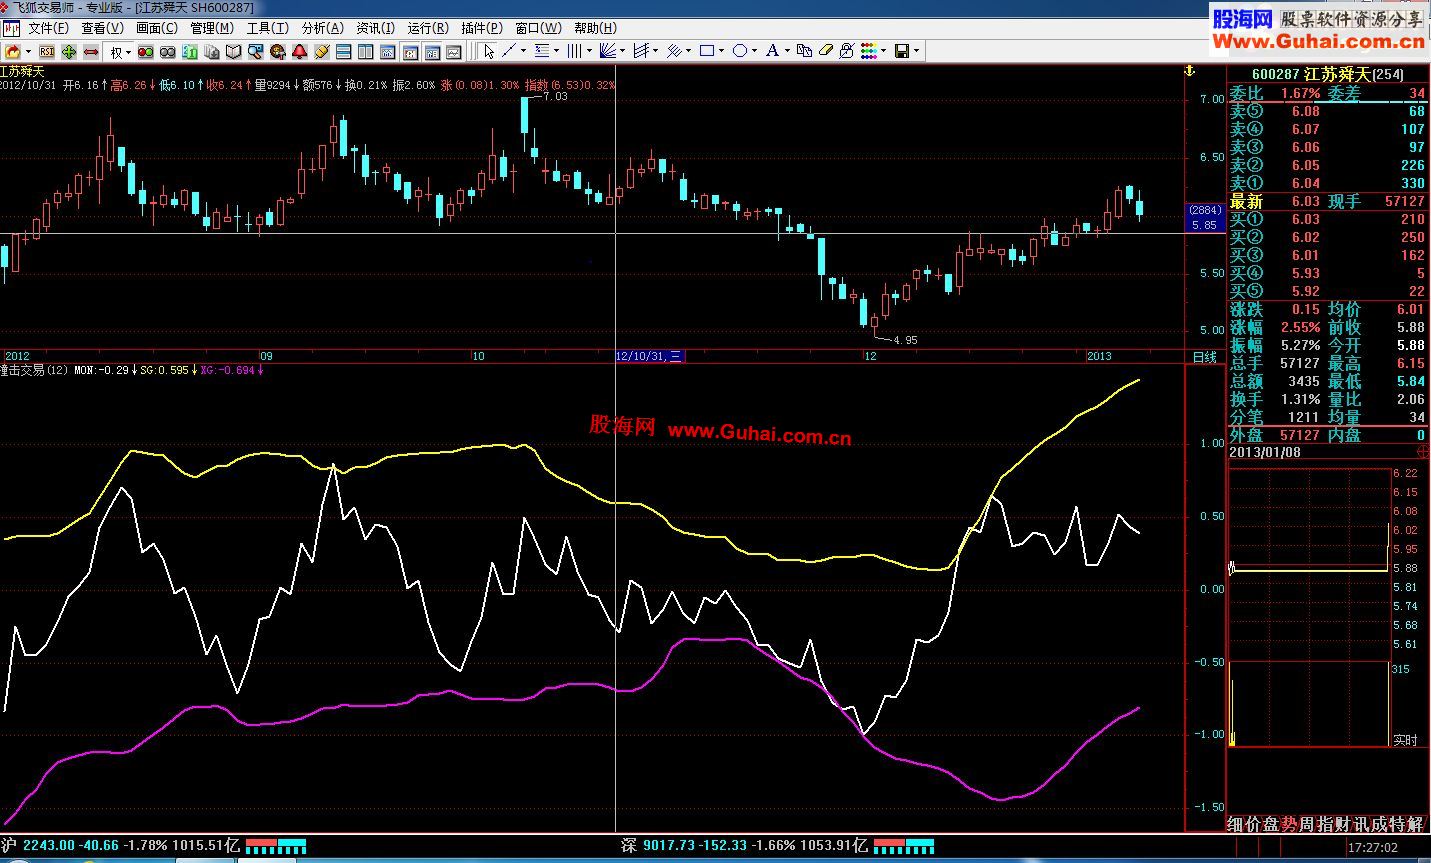Click the green four-way arrows icon
This screenshot has height=863, width=1431.
69,51
